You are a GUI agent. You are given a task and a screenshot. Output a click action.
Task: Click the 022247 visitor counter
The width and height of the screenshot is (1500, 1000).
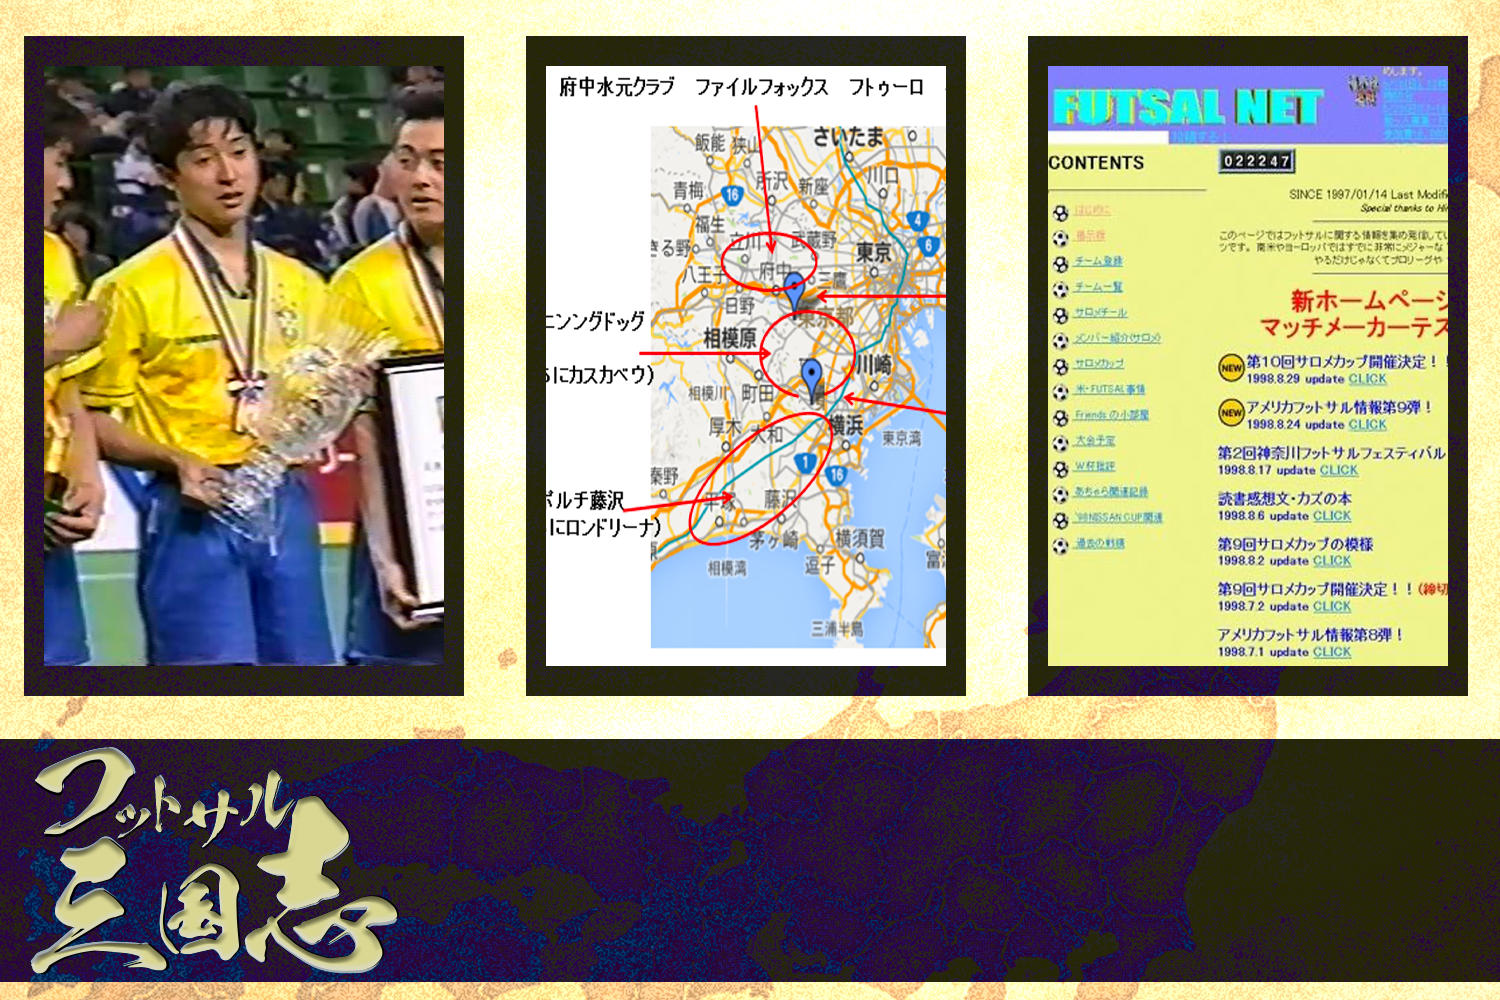tap(1256, 161)
